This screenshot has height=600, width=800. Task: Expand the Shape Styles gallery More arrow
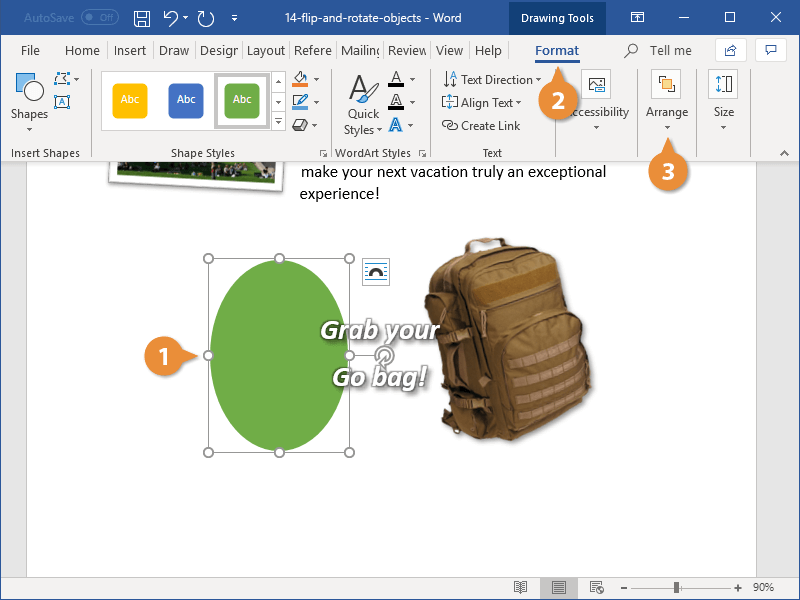point(279,122)
